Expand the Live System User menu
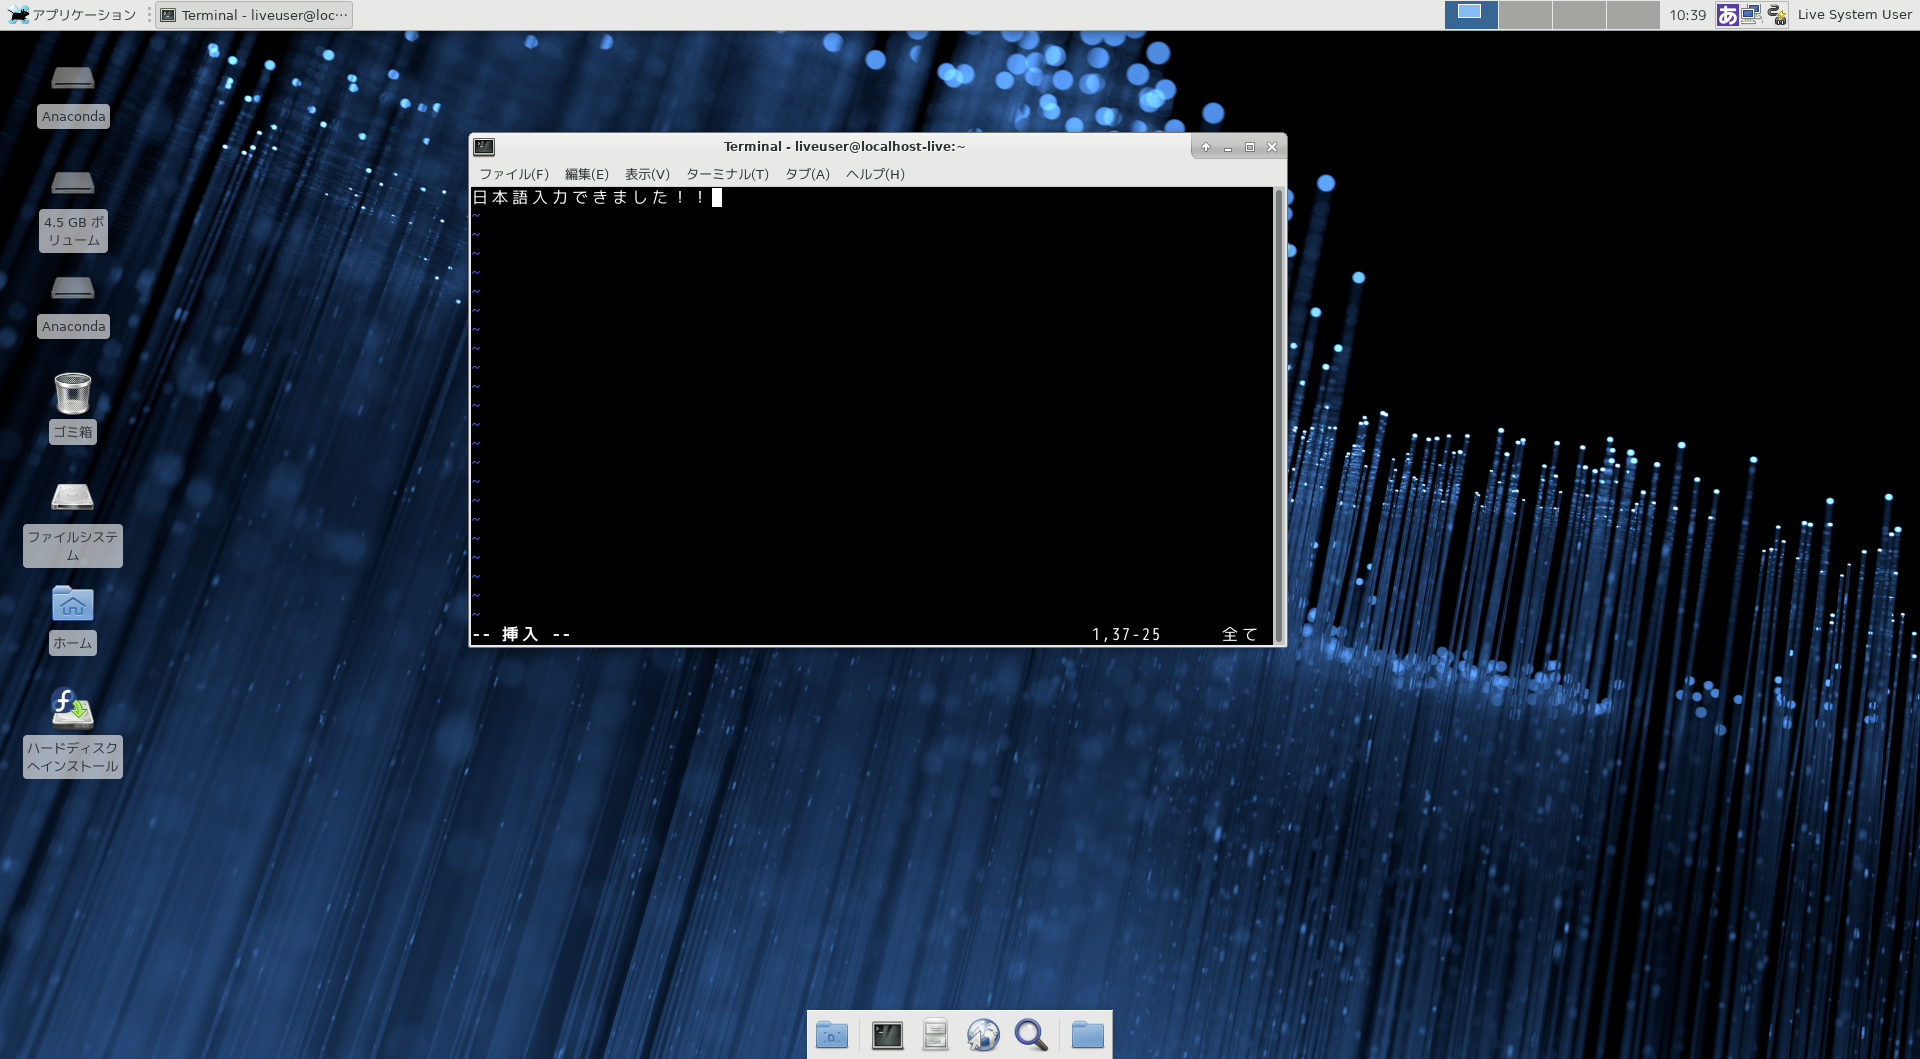 tap(1854, 15)
